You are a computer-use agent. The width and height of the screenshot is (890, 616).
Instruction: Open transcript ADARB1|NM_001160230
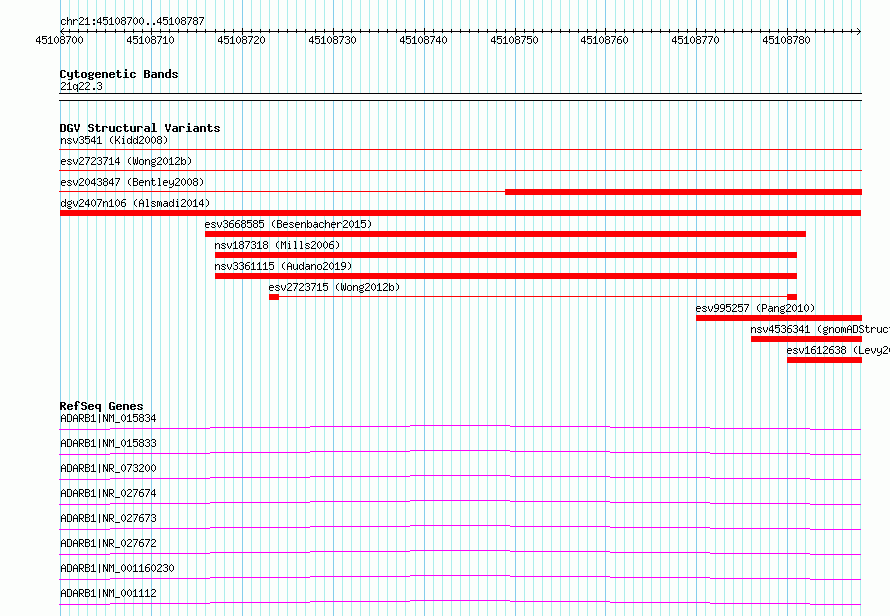117,568
